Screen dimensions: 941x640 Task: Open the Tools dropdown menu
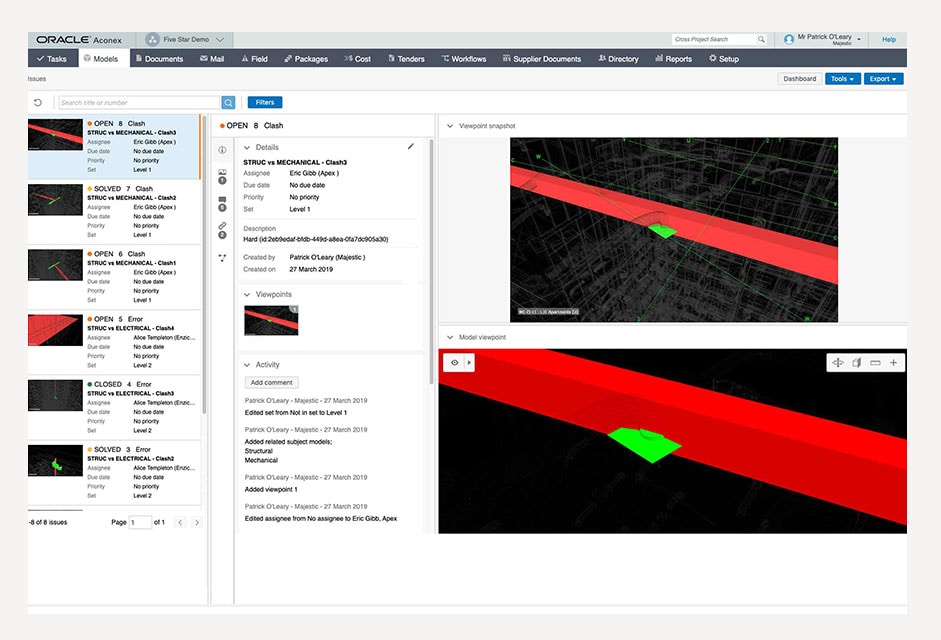pyautogui.click(x=842, y=79)
